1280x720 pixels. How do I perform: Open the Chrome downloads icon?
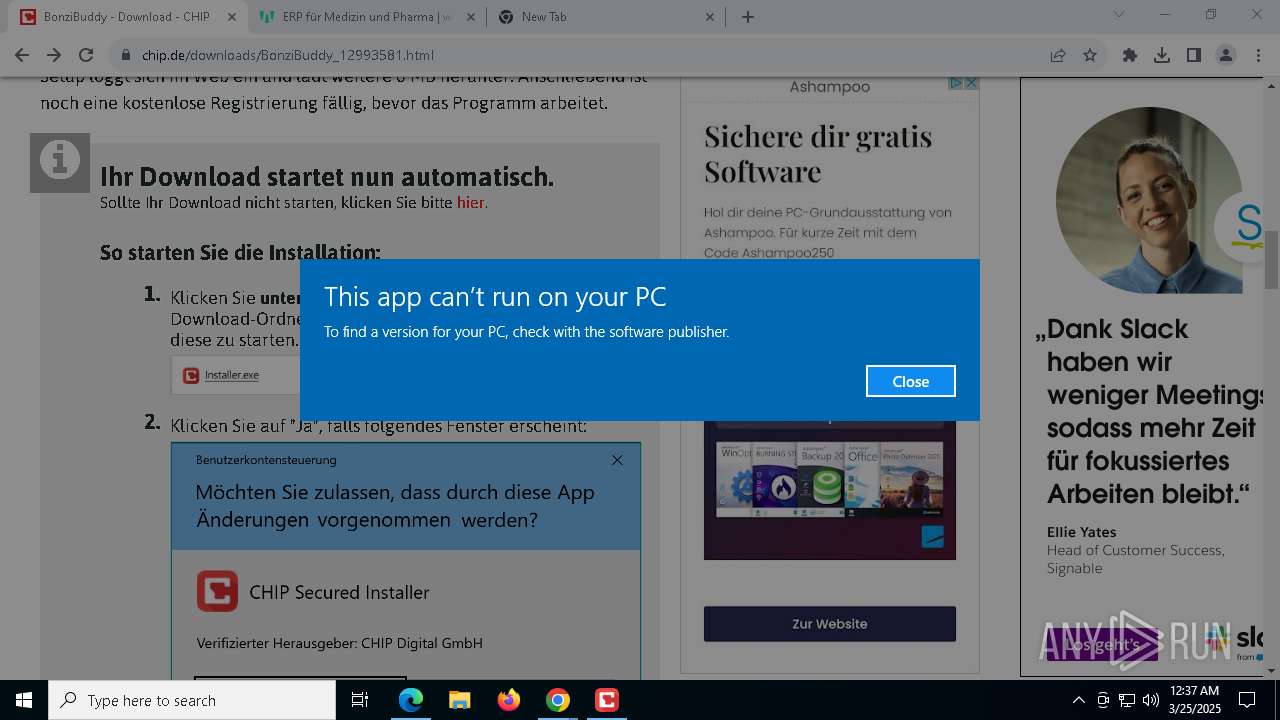tap(1162, 55)
